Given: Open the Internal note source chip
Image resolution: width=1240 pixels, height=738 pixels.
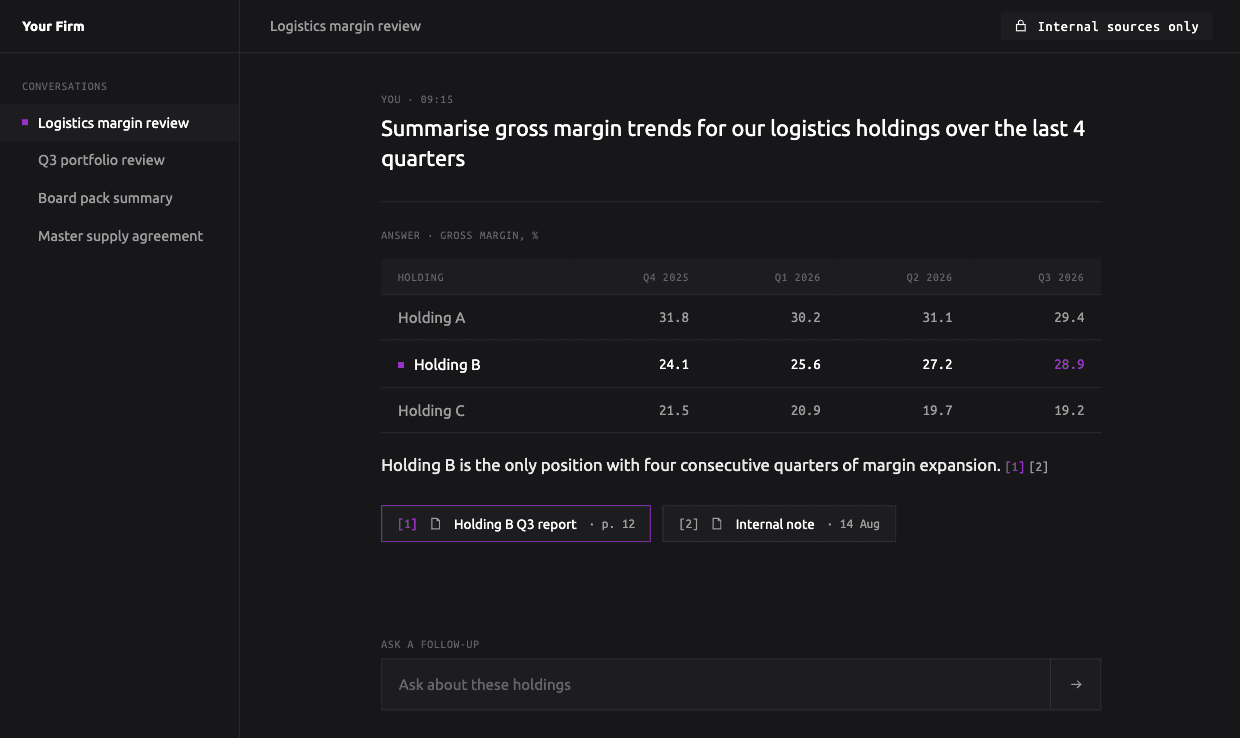Looking at the screenshot, I should click(779, 524).
